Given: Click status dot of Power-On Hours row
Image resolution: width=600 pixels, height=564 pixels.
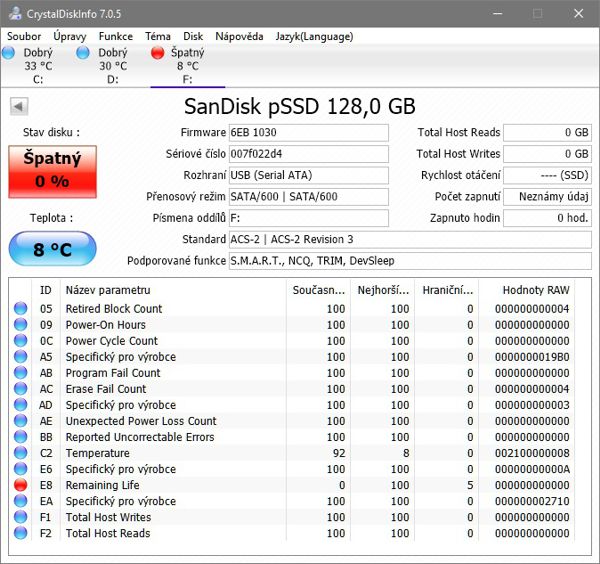Looking at the screenshot, I should (21, 324).
